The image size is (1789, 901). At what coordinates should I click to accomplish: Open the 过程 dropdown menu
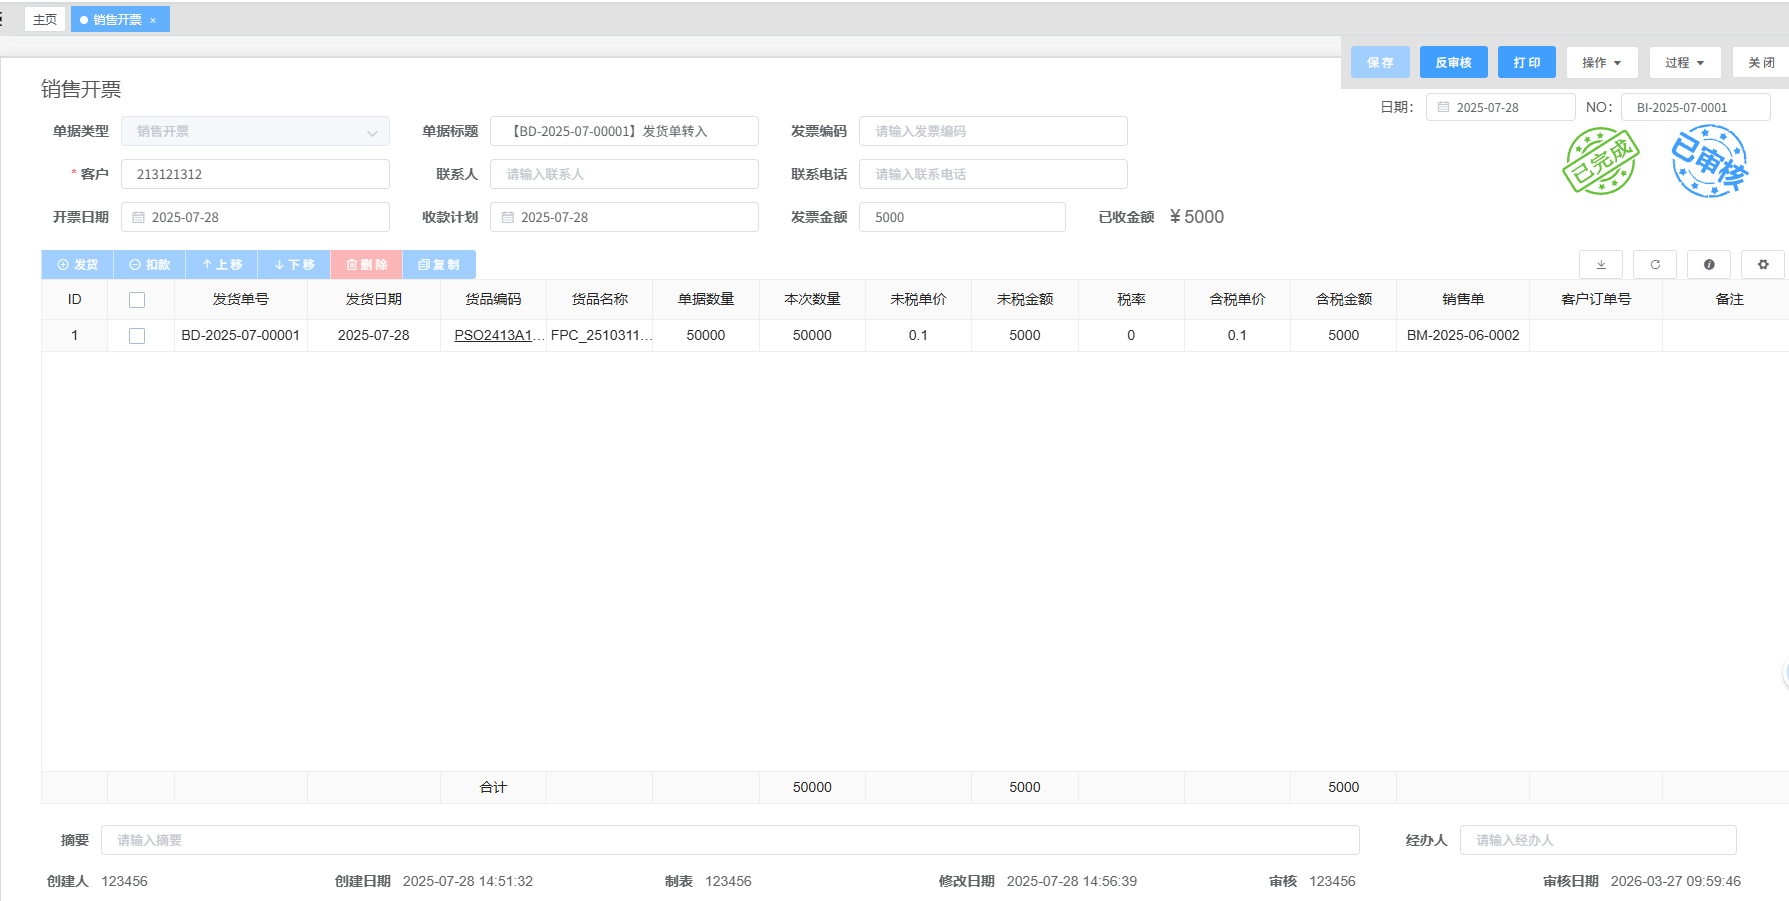pos(1684,63)
